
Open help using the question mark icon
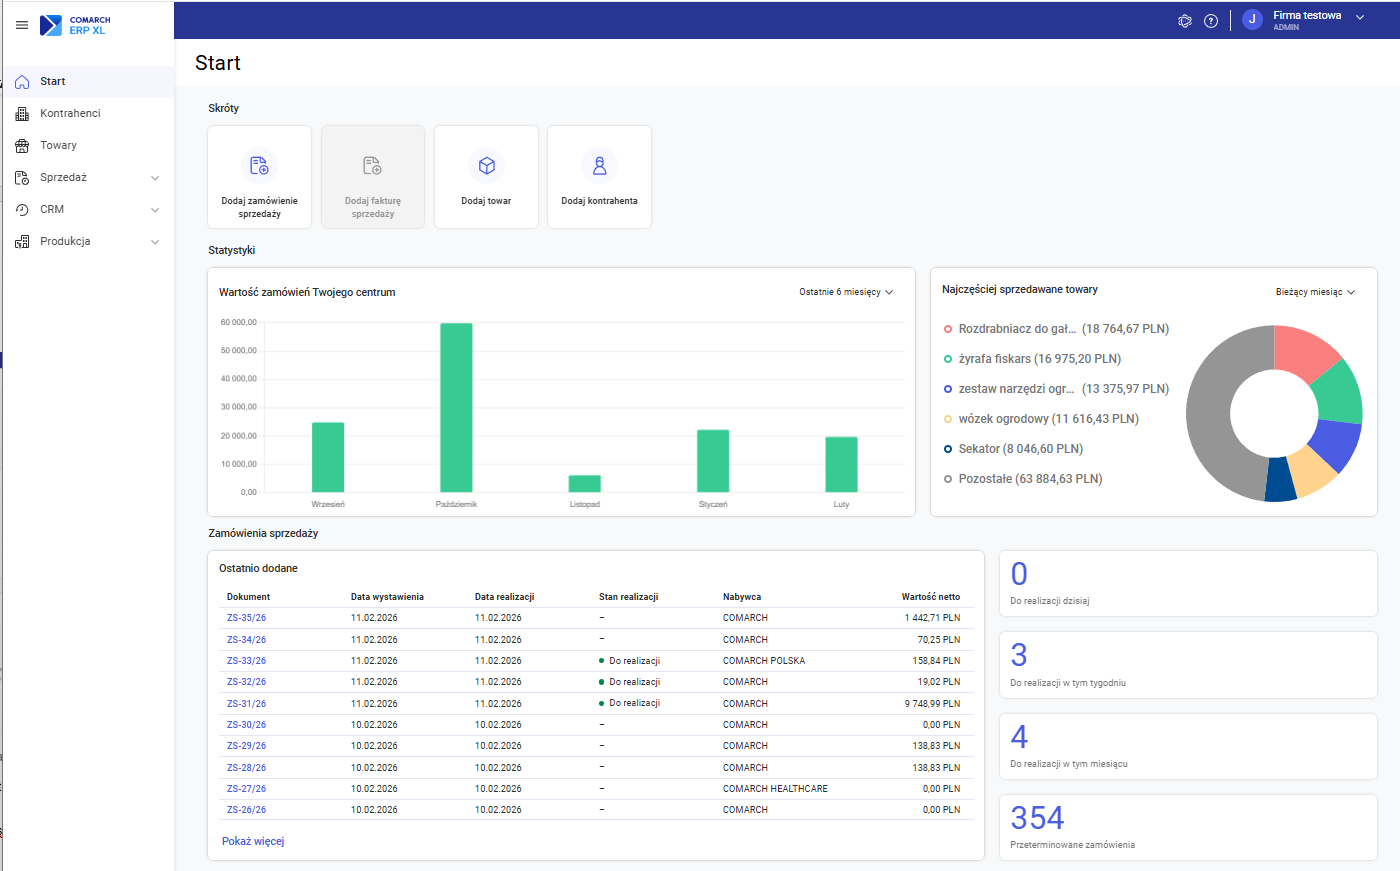[1211, 20]
